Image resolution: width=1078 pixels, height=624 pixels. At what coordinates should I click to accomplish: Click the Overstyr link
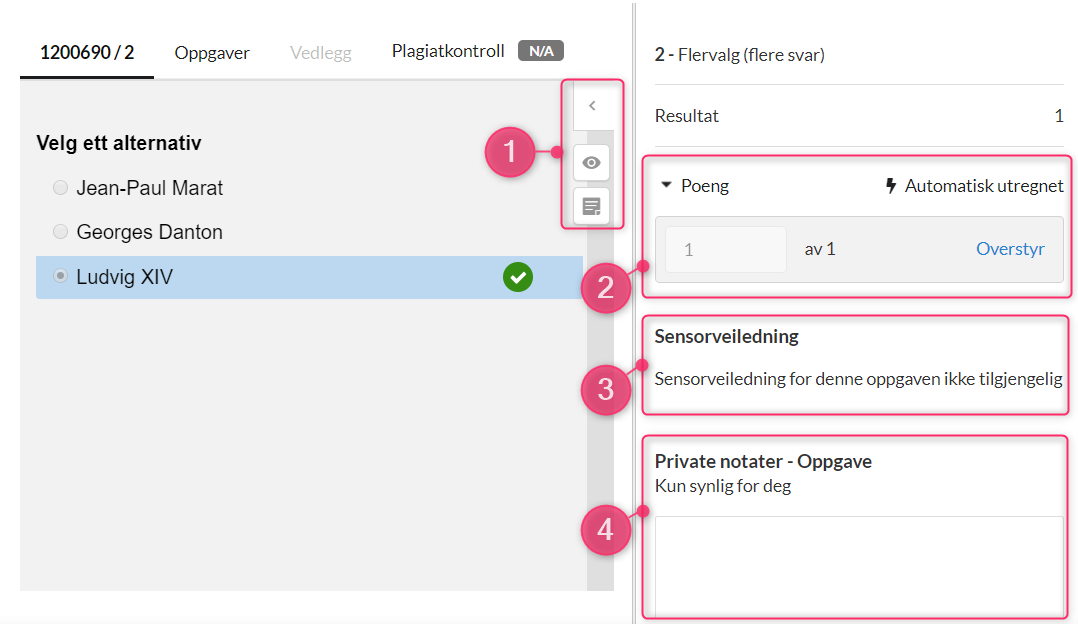point(1010,249)
